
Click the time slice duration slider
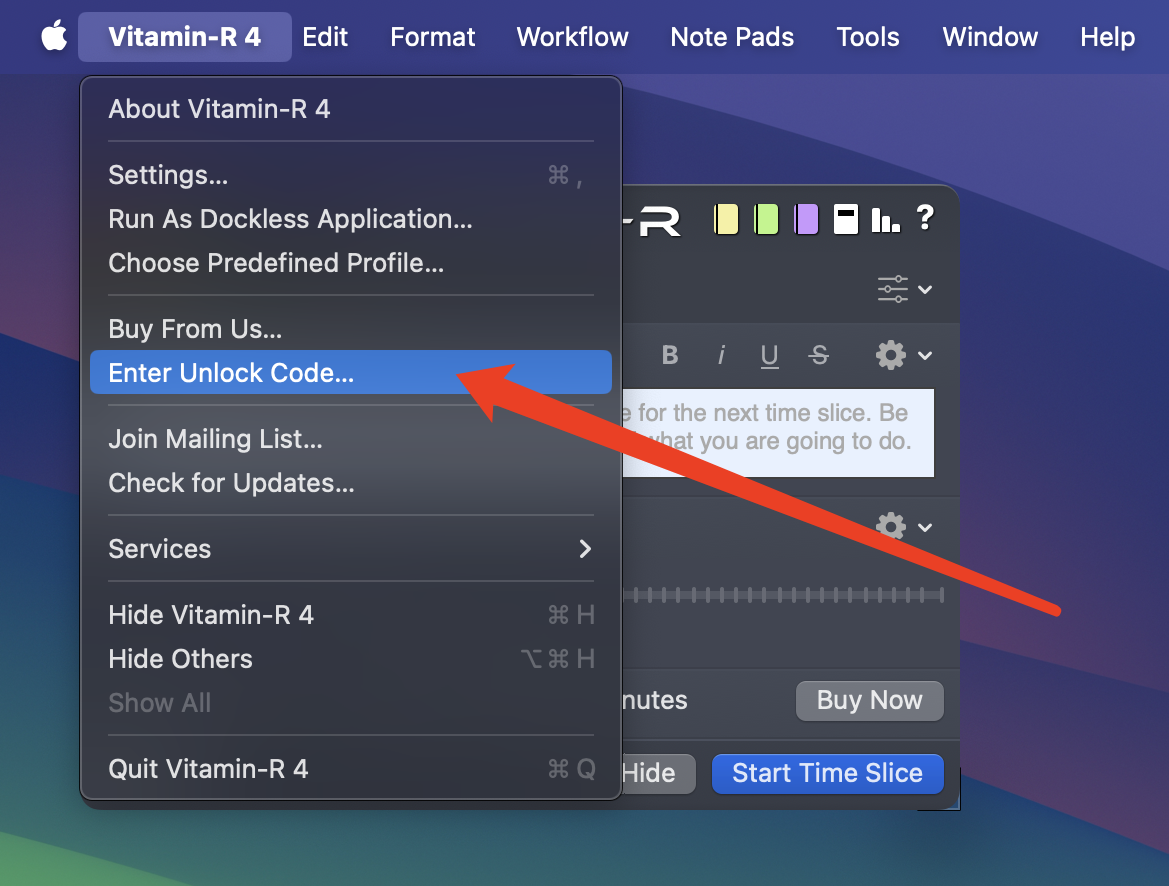[784, 595]
